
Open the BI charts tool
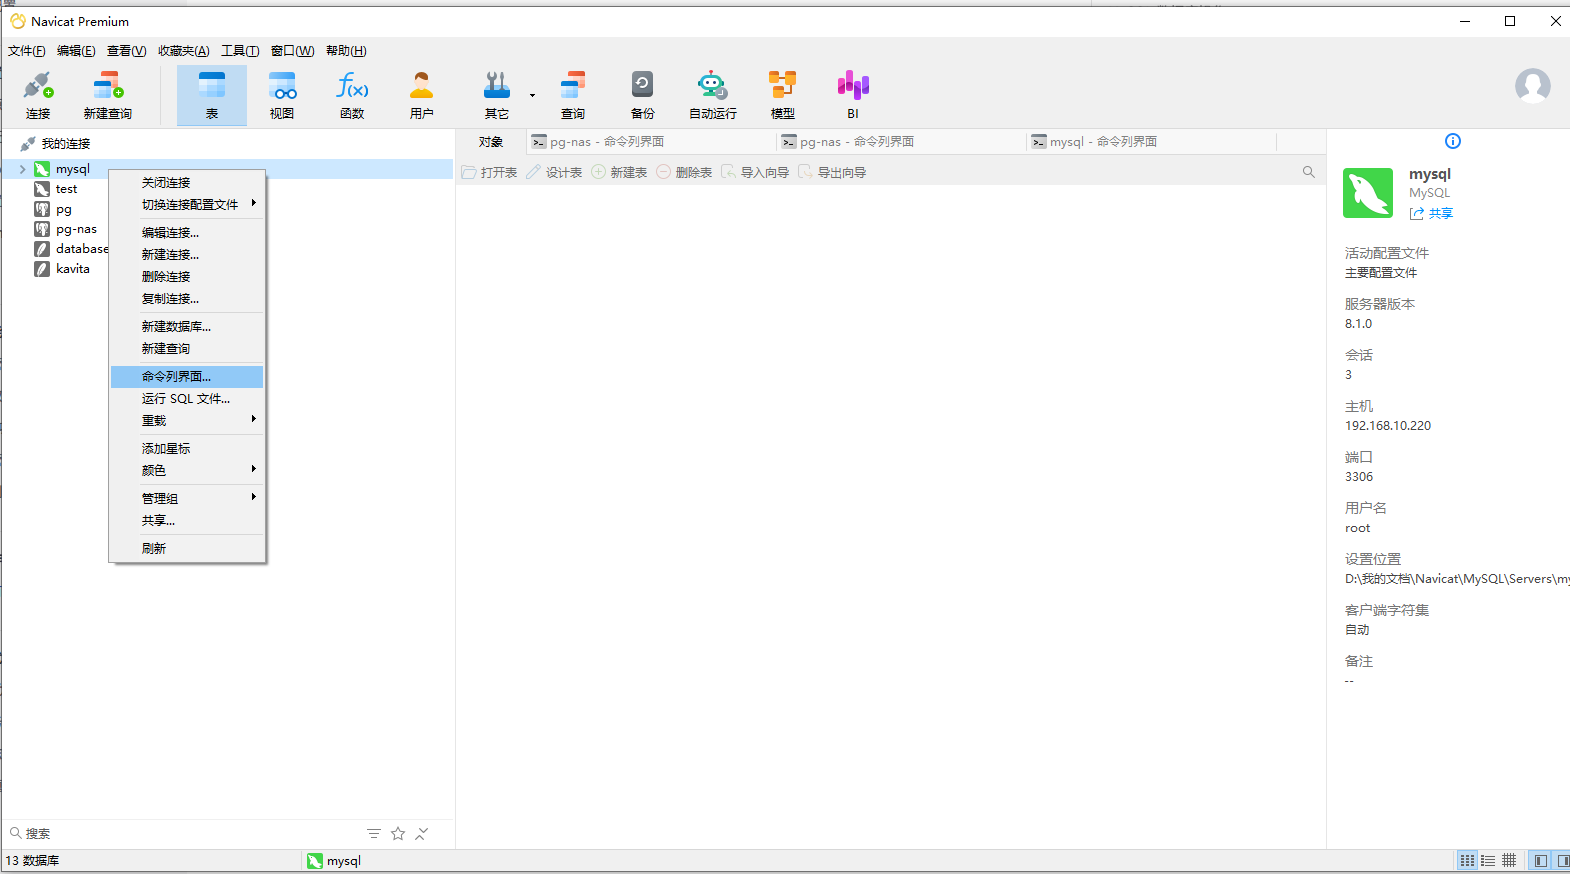[853, 96]
